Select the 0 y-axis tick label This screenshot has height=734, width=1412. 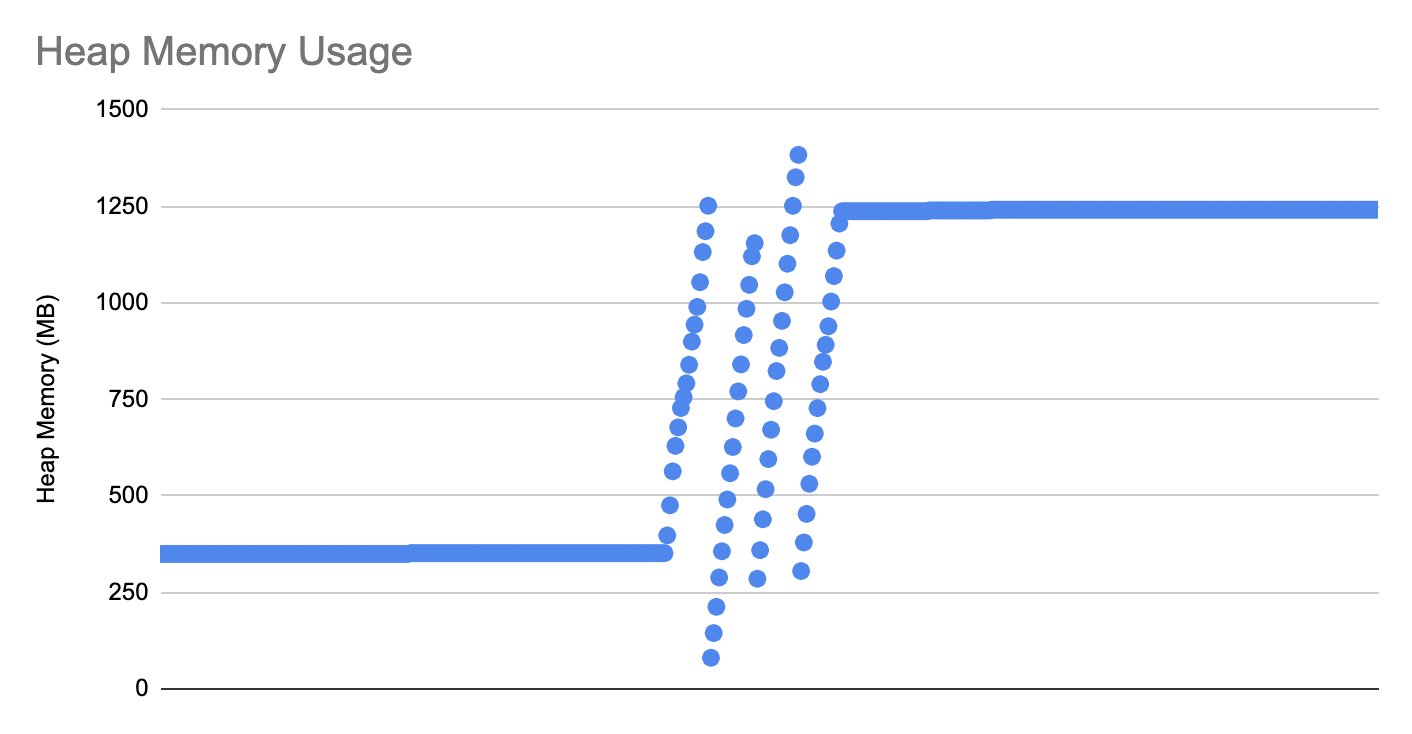(142, 689)
